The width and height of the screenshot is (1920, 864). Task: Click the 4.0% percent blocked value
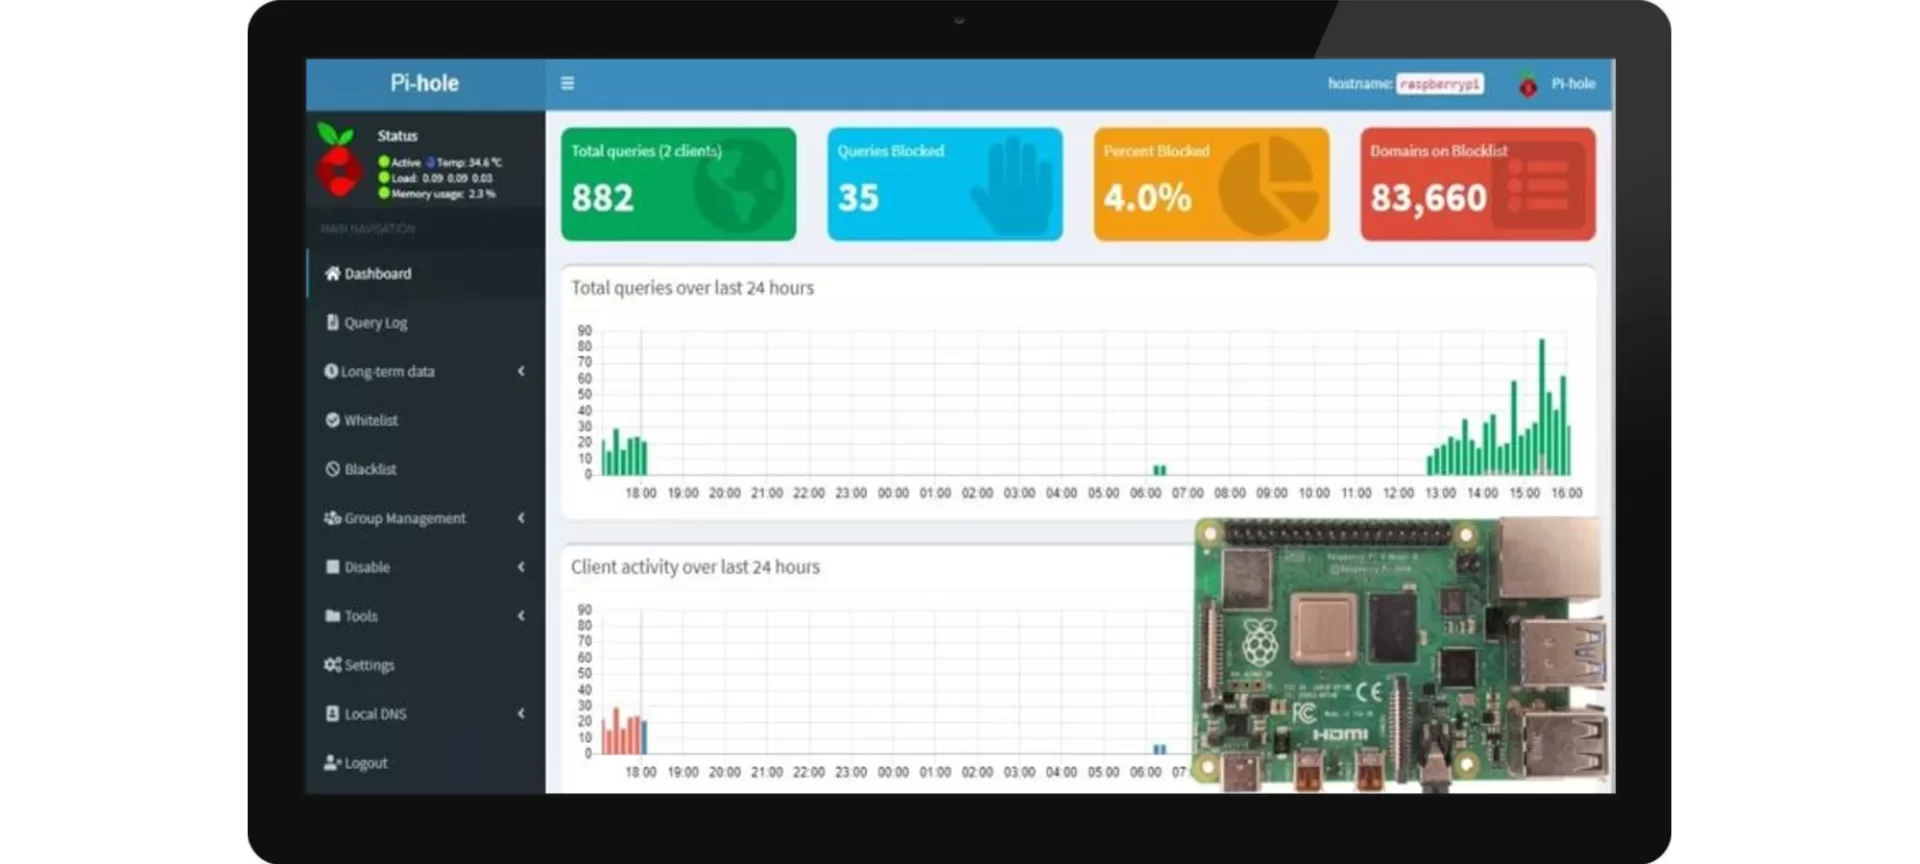coord(1148,198)
